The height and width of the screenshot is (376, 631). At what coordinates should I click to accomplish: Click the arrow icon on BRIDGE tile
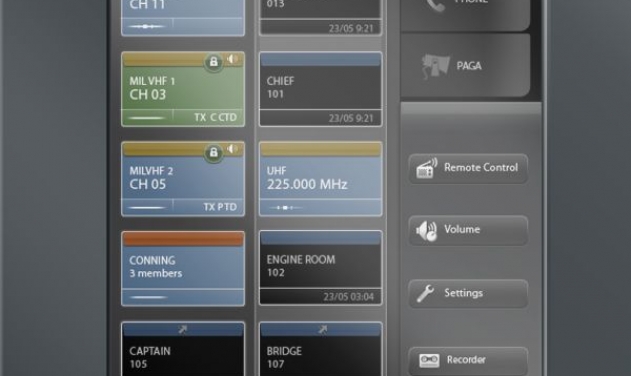click(322, 330)
